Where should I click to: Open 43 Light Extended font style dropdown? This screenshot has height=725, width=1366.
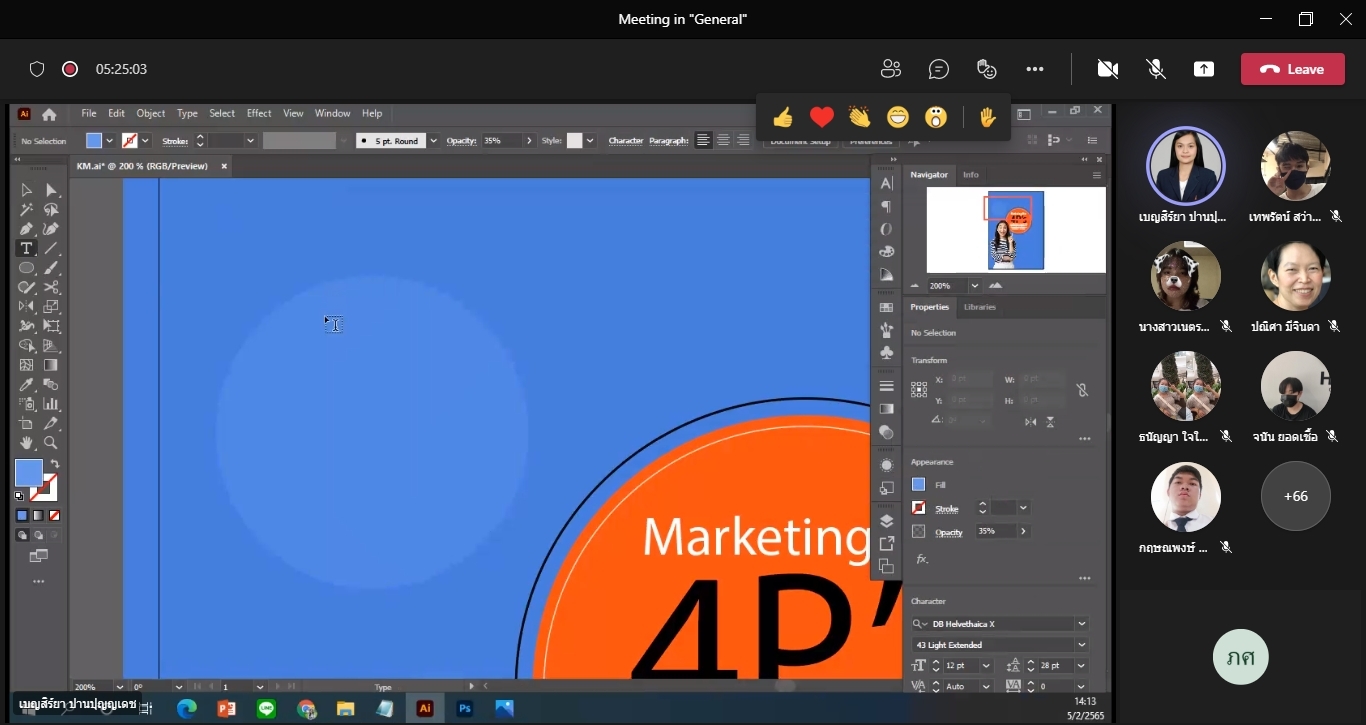(1081, 645)
